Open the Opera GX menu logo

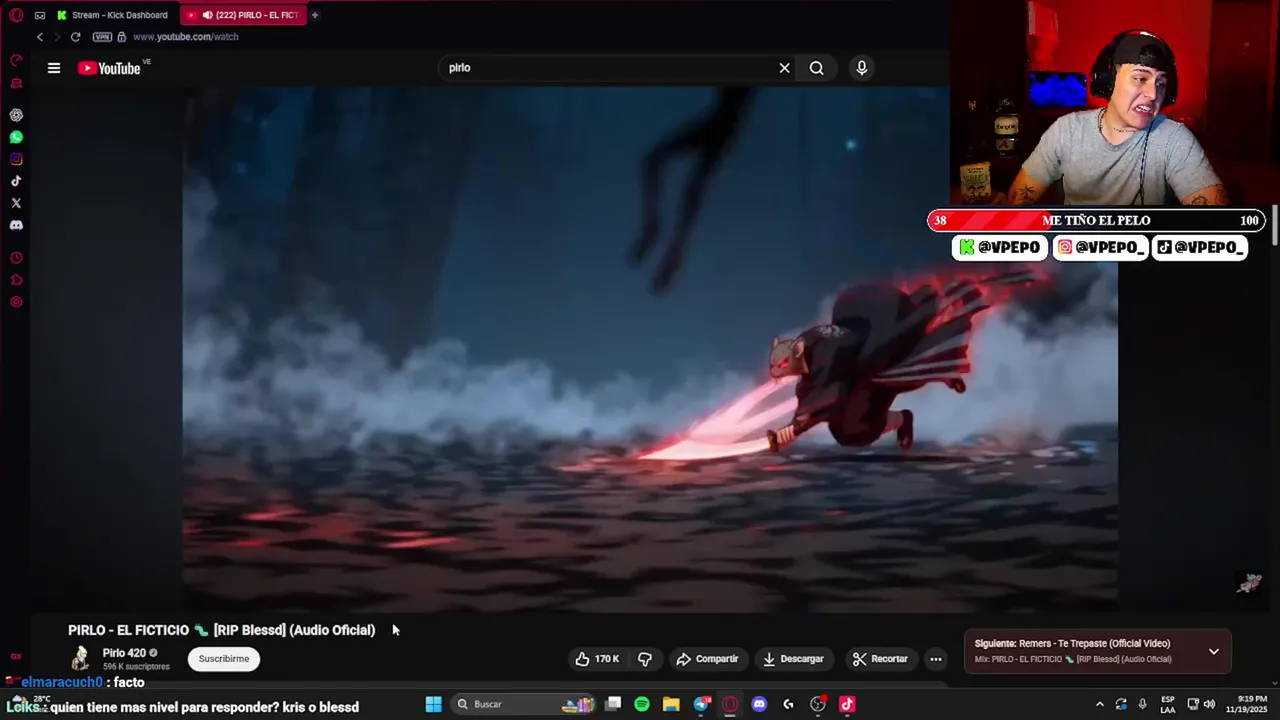pos(16,15)
